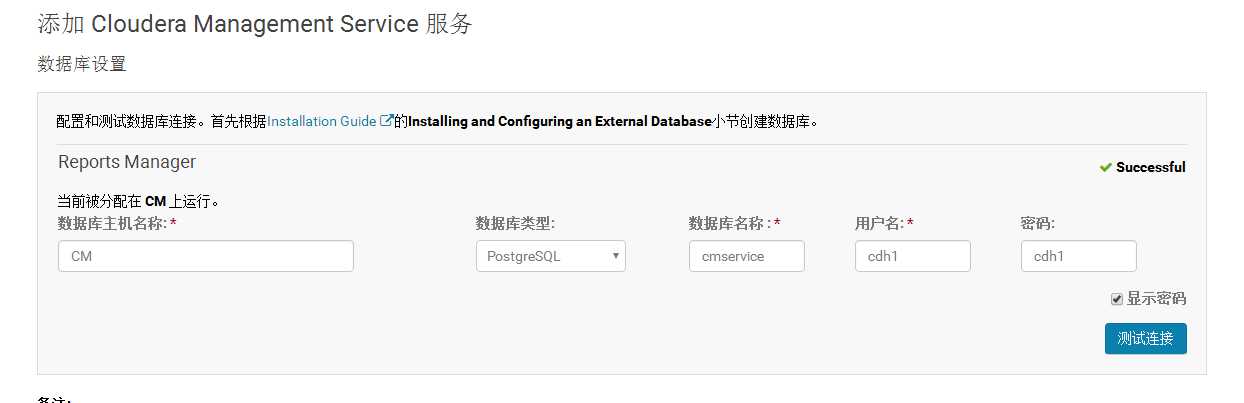Click the 数据库主机名称 label
Viewport: 1244px width, 403px height.
pyautogui.click(x=112, y=223)
